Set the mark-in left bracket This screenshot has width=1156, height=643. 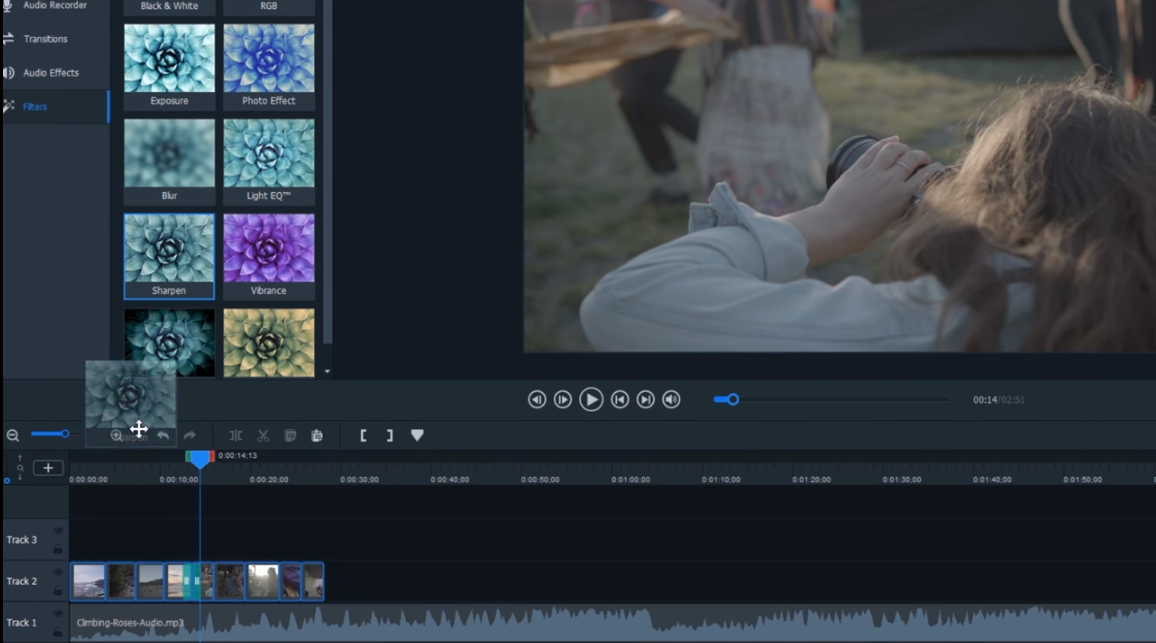click(x=363, y=436)
